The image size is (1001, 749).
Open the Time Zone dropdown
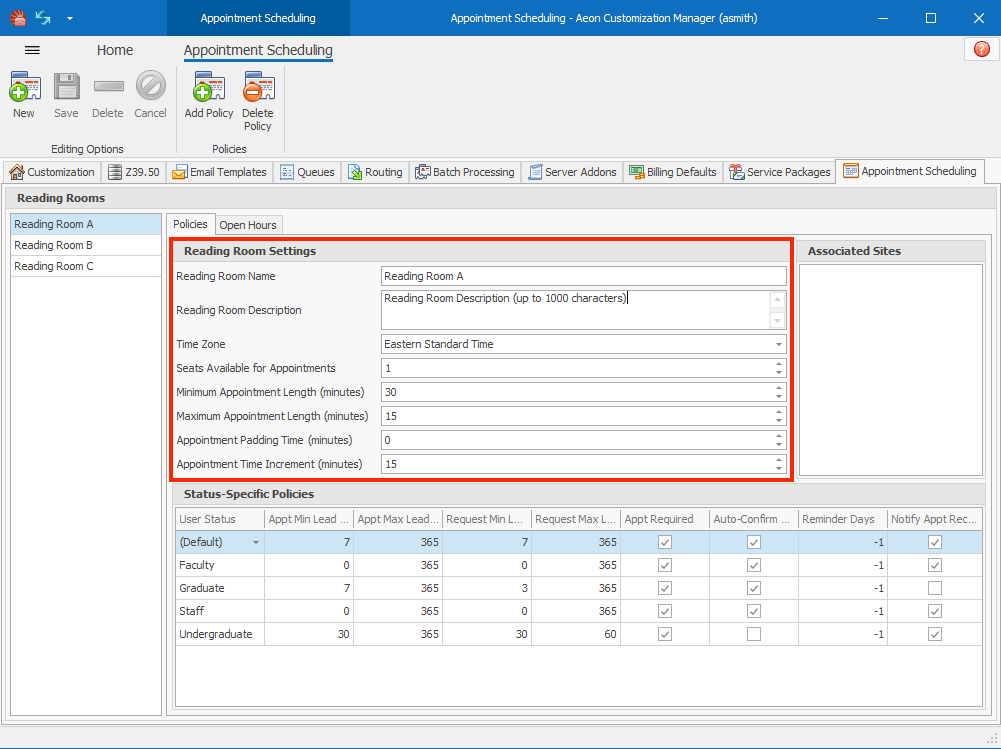tap(779, 344)
